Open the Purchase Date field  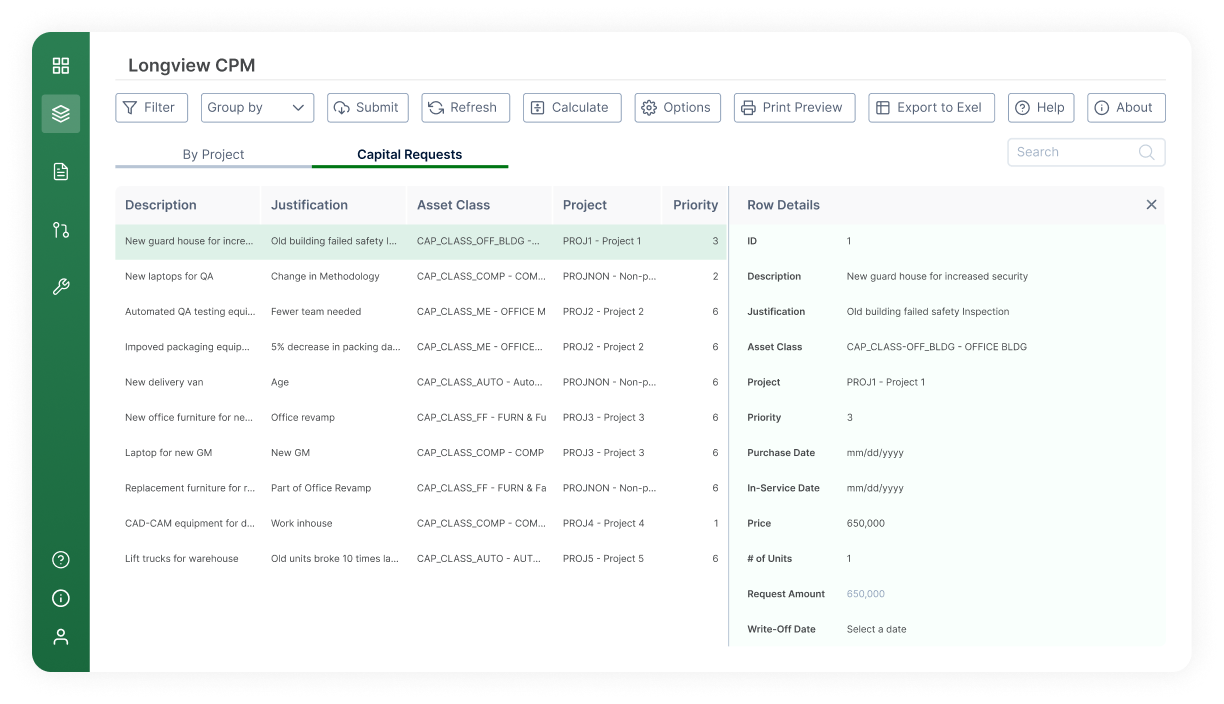[875, 453]
